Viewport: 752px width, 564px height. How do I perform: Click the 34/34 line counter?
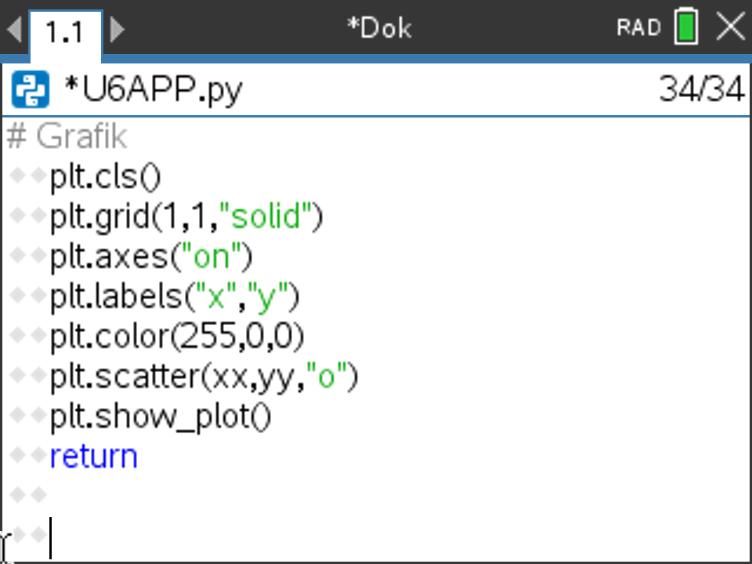[701, 91]
